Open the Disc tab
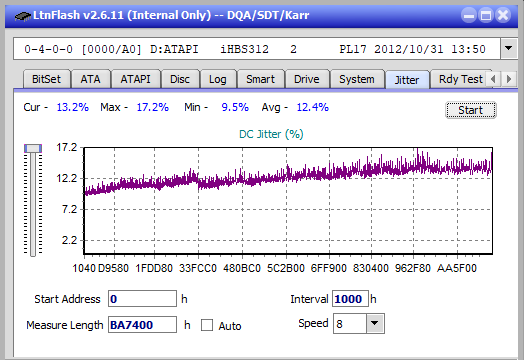 point(180,79)
